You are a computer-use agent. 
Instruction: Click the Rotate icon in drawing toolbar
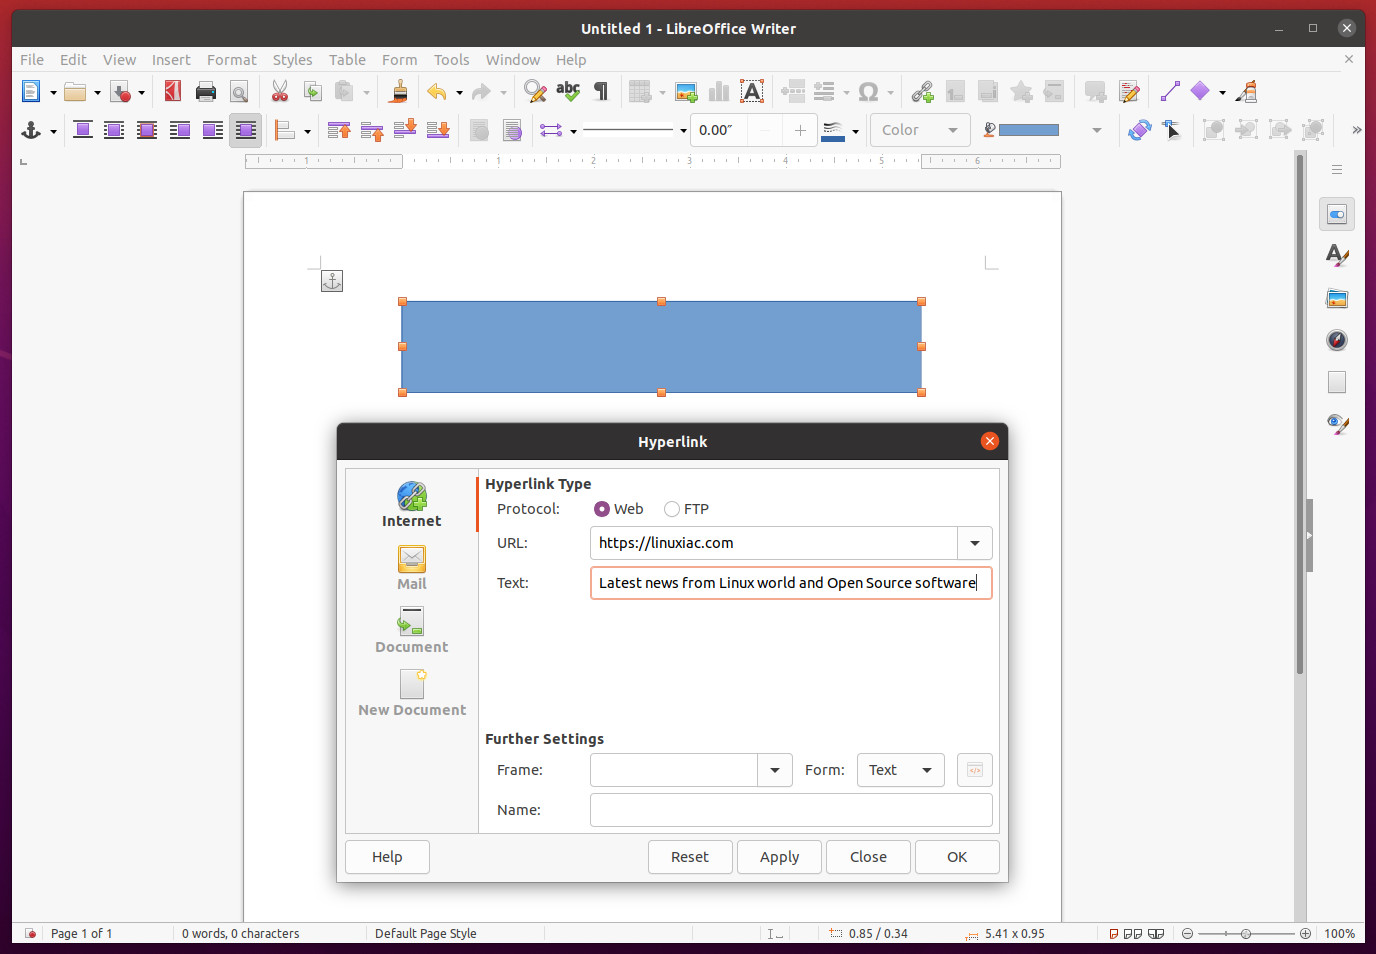(x=1139, y=130)
